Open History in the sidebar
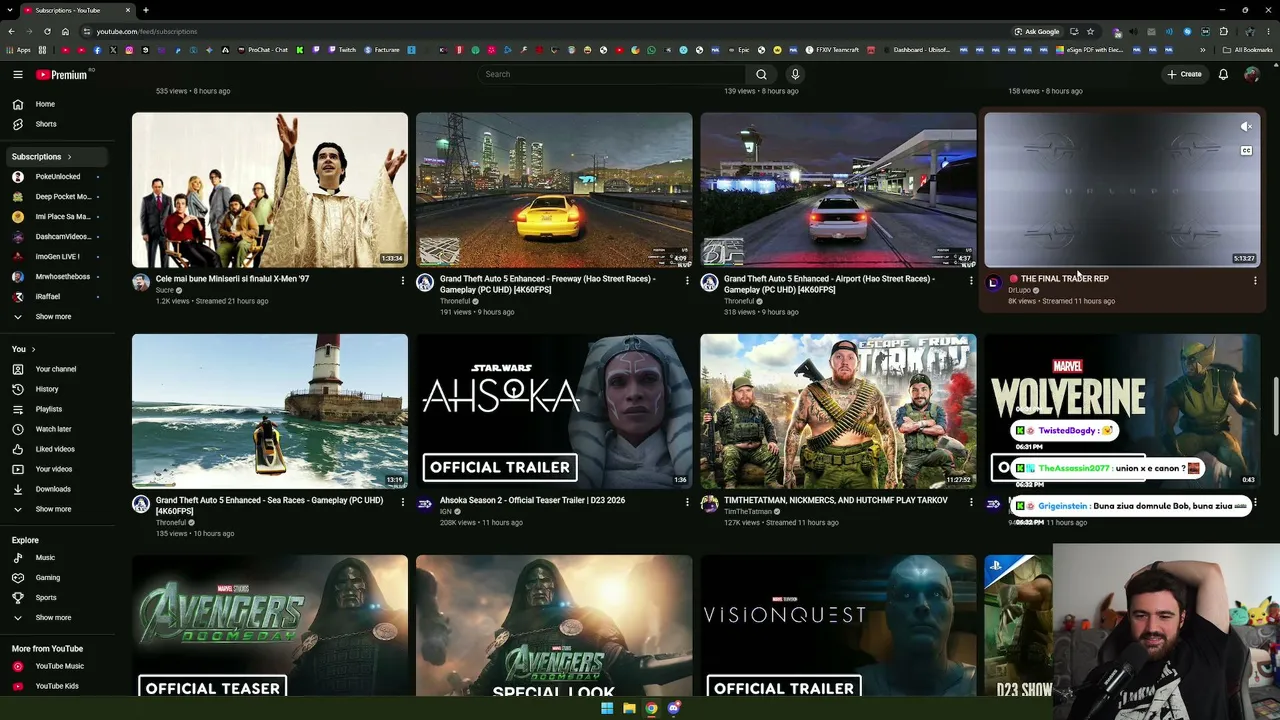The width and height of the screenshot is (1280, 720). pos(55,389)
